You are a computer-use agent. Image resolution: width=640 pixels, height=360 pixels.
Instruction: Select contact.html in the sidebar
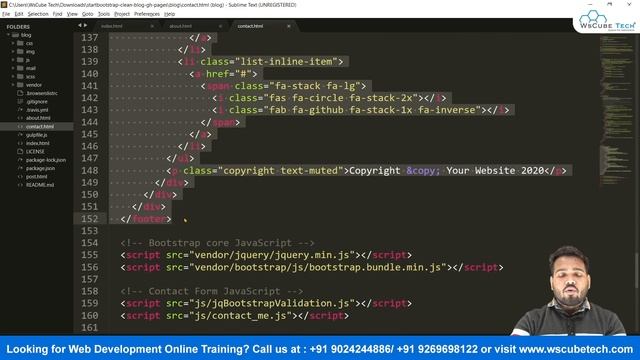point(40,127)
